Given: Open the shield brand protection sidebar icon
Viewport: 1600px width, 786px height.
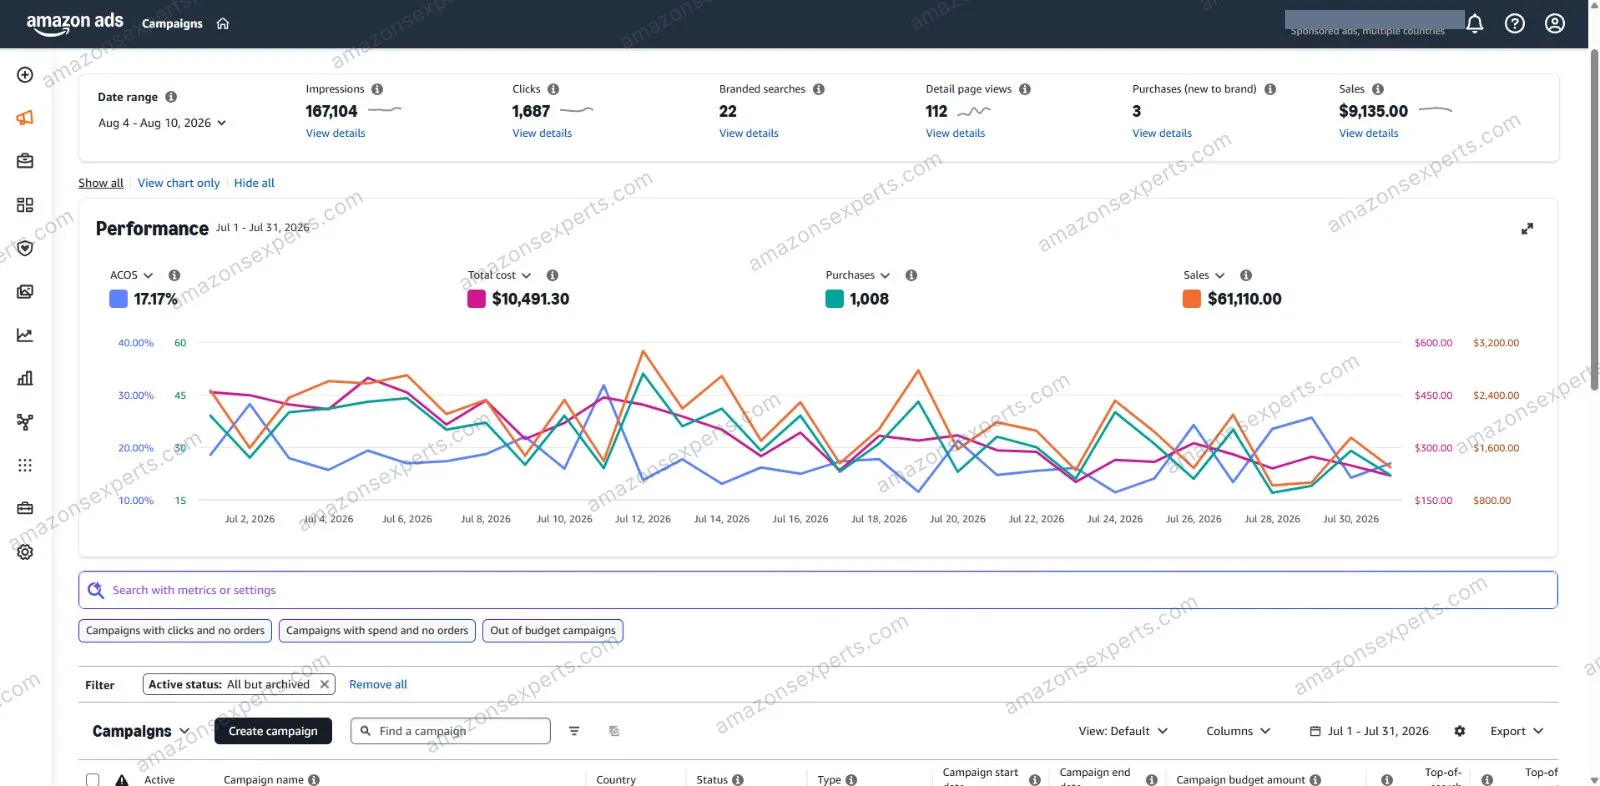Looking at the screenshot, I should coord(25,248).
